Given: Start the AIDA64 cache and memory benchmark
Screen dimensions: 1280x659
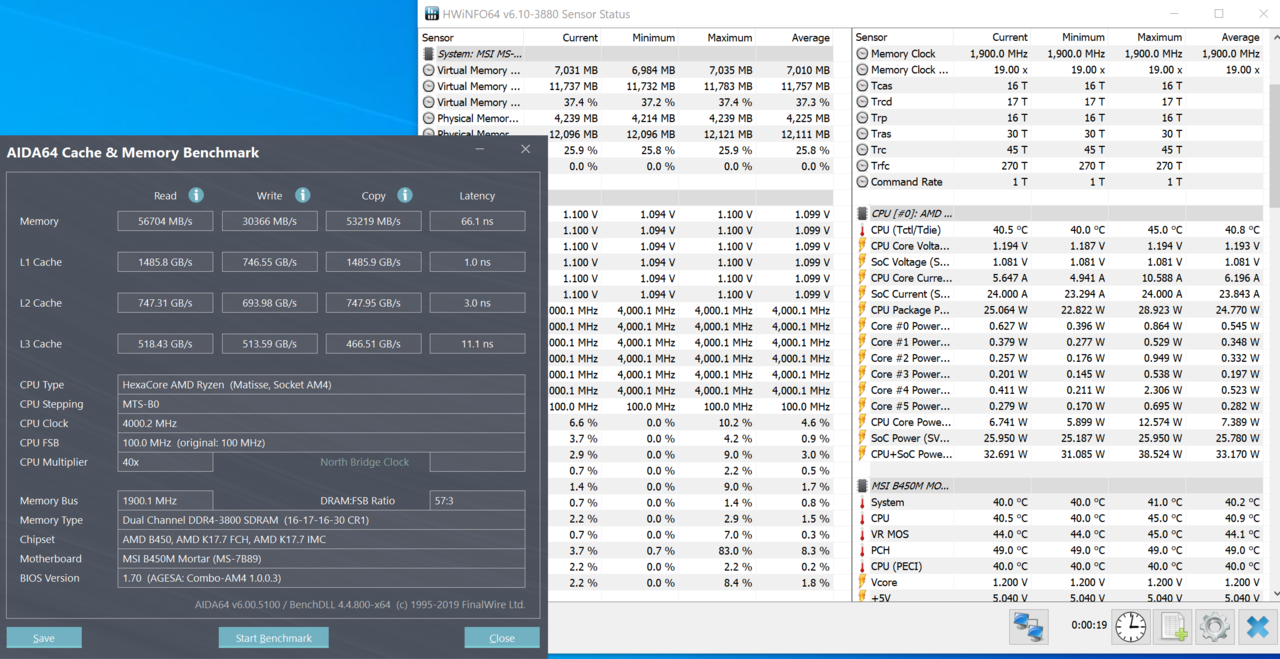Looking at the screenshot, I should (274, 638).
